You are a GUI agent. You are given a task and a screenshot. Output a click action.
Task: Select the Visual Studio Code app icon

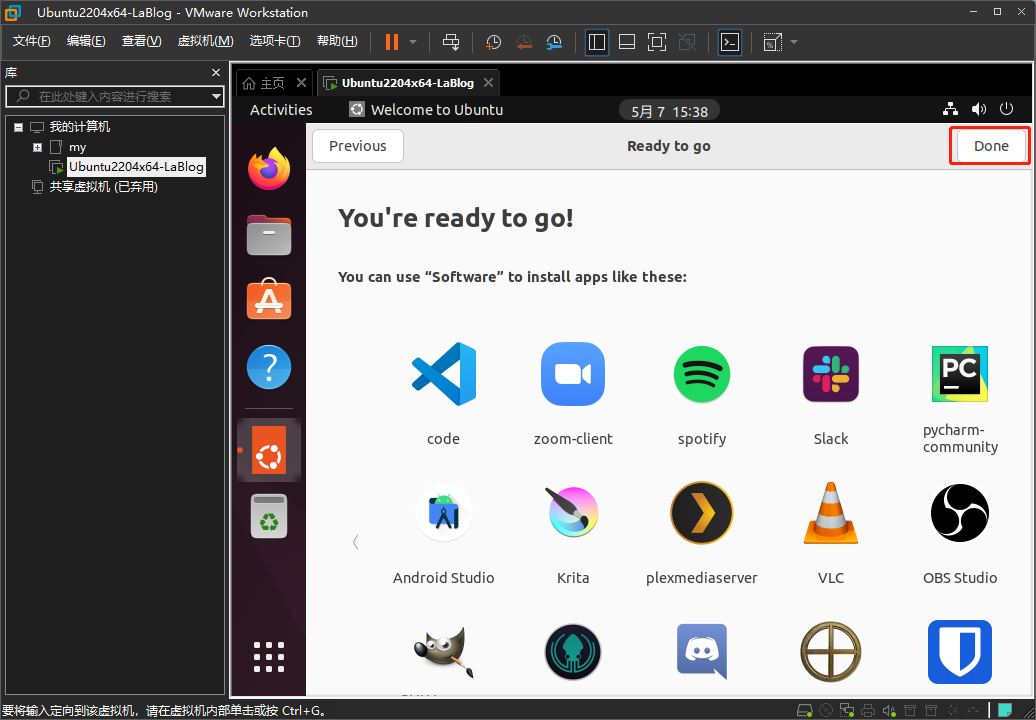pos(443,374)
